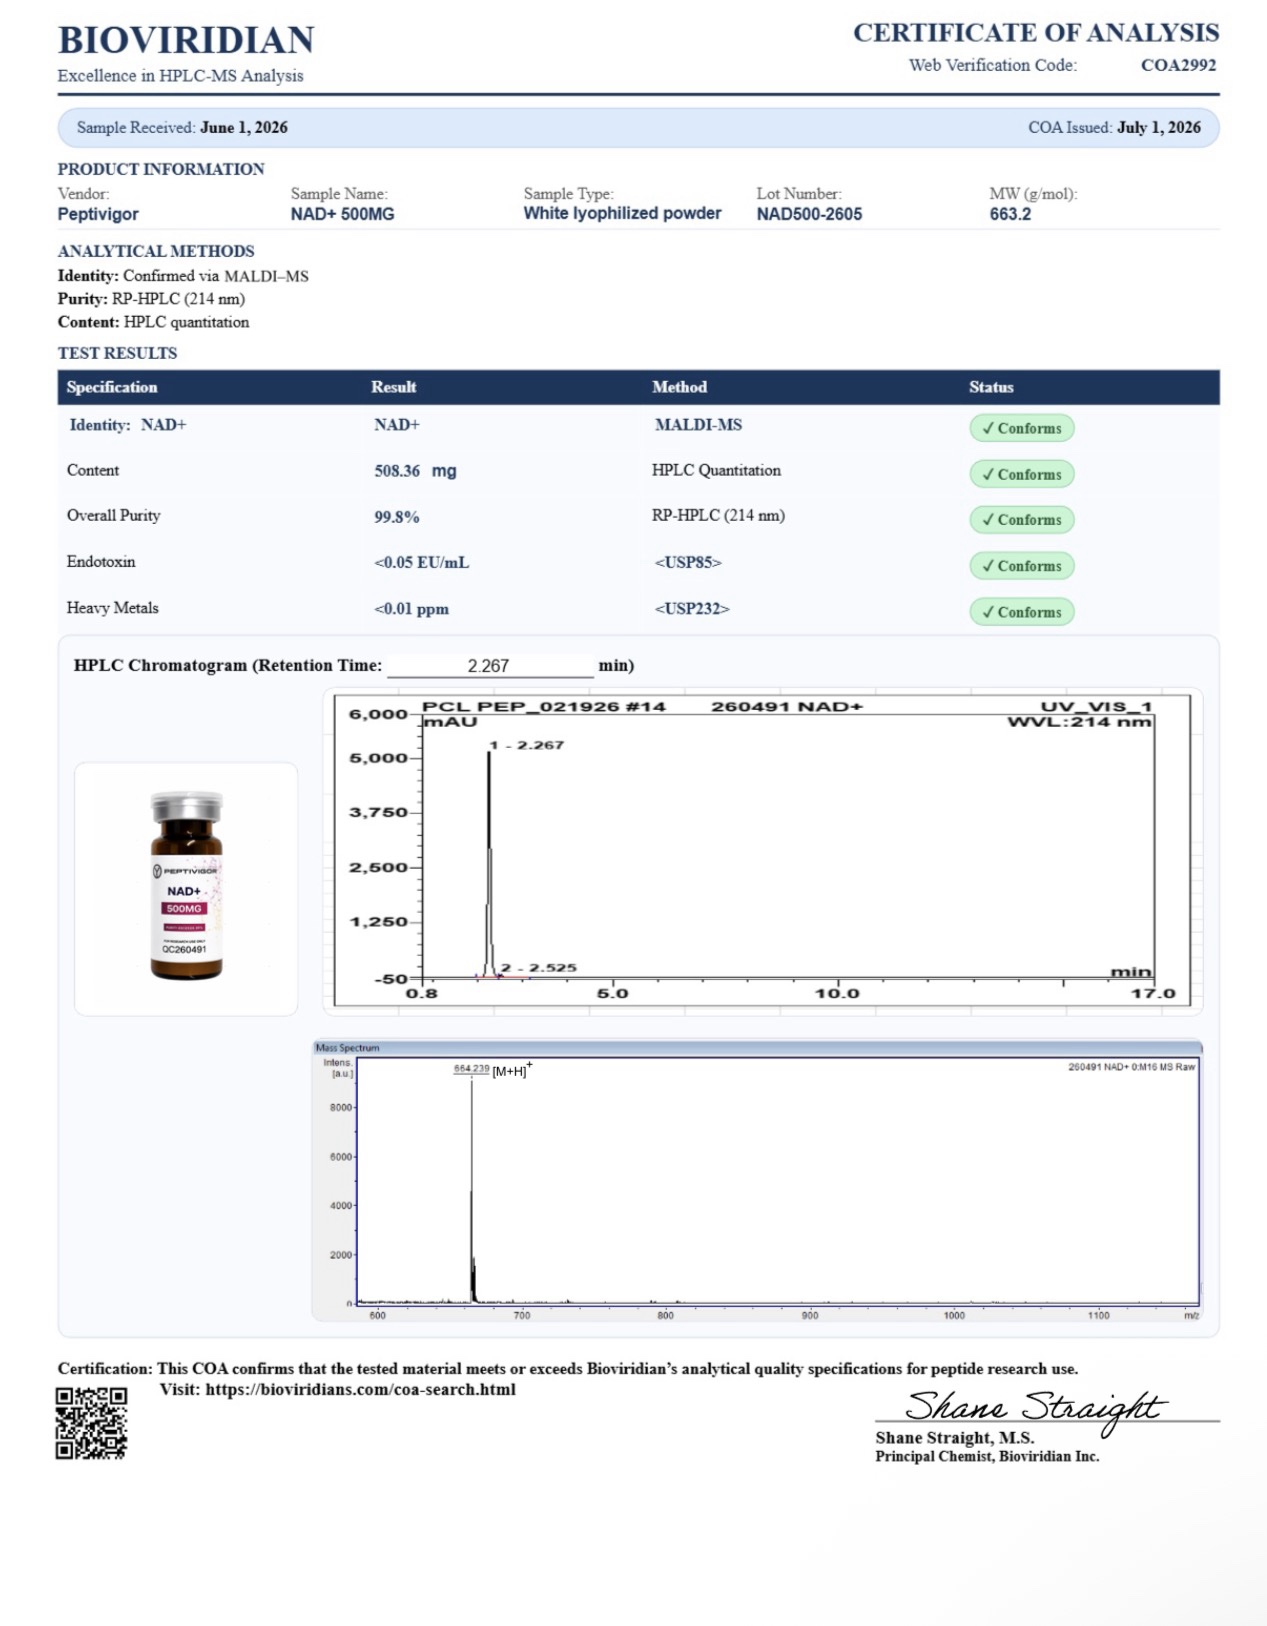Select the content result 508.36 mg

click(415, 471)
